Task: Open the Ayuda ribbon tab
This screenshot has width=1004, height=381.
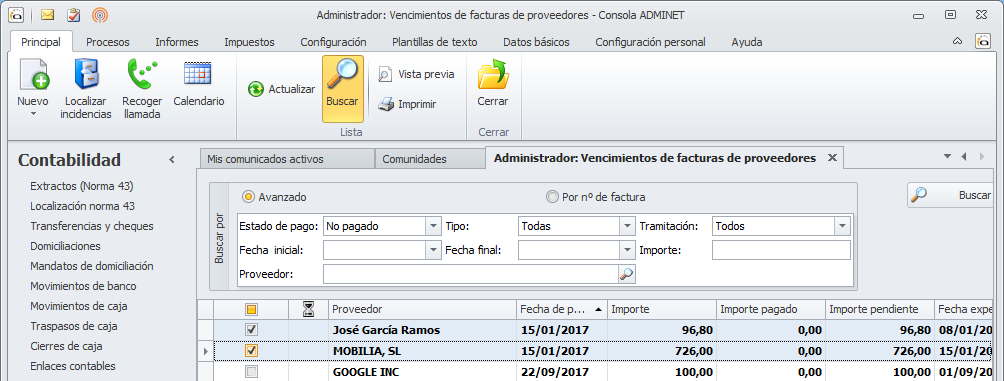Action: 747,42
